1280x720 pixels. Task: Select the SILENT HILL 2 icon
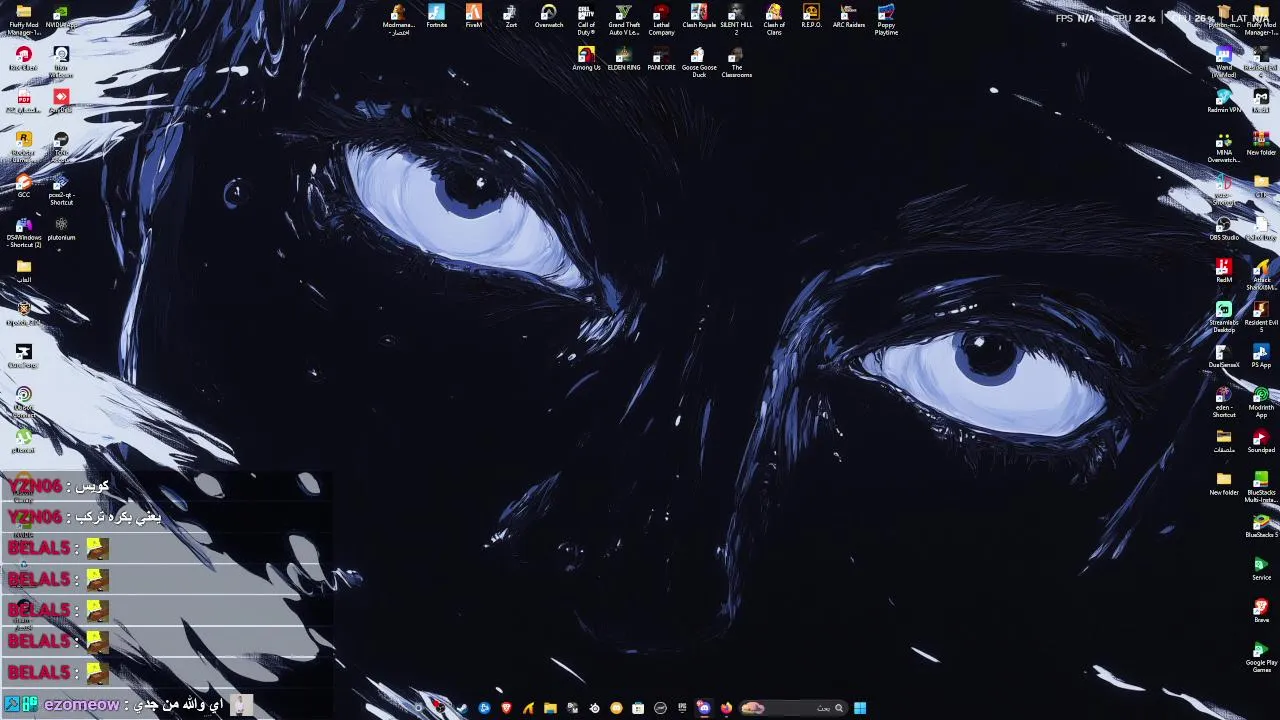click(x=736, y=20)
